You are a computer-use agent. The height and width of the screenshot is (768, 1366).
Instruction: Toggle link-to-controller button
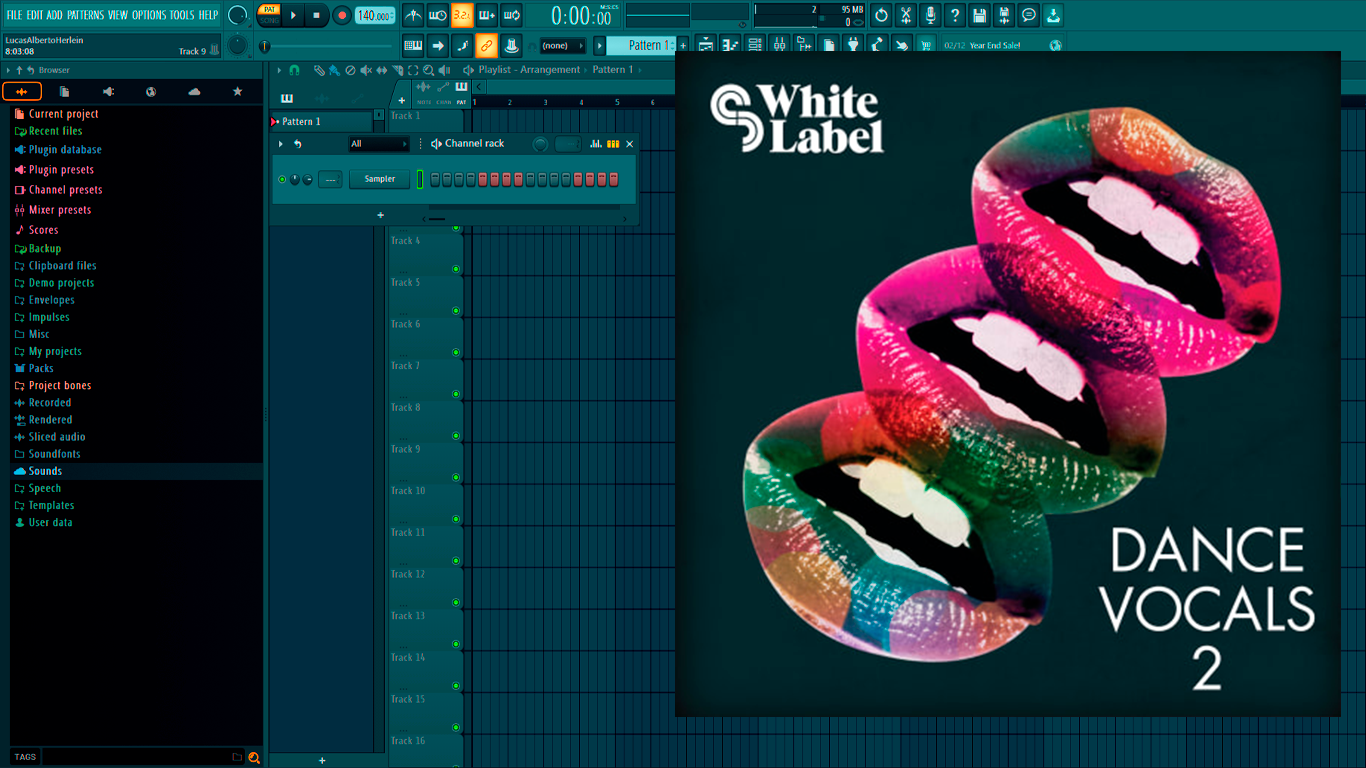(487, 45)
